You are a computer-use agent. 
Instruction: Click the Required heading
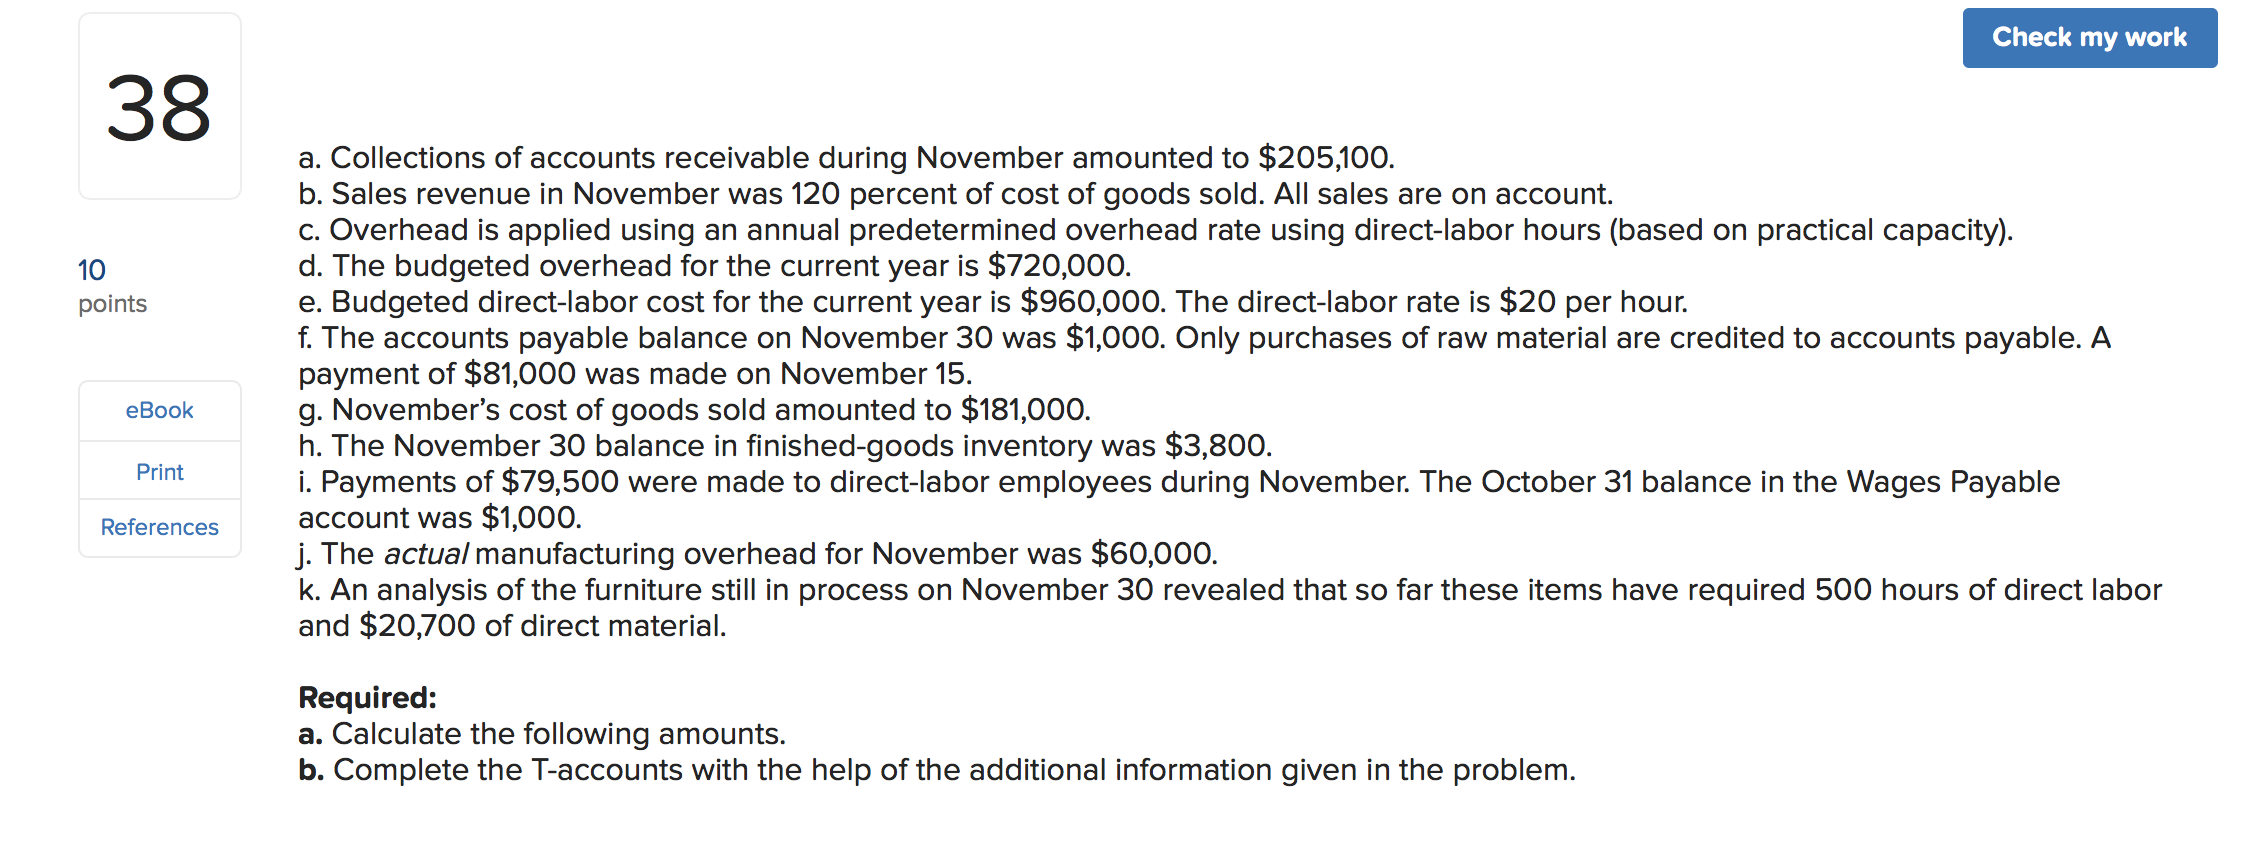point(367,697)
